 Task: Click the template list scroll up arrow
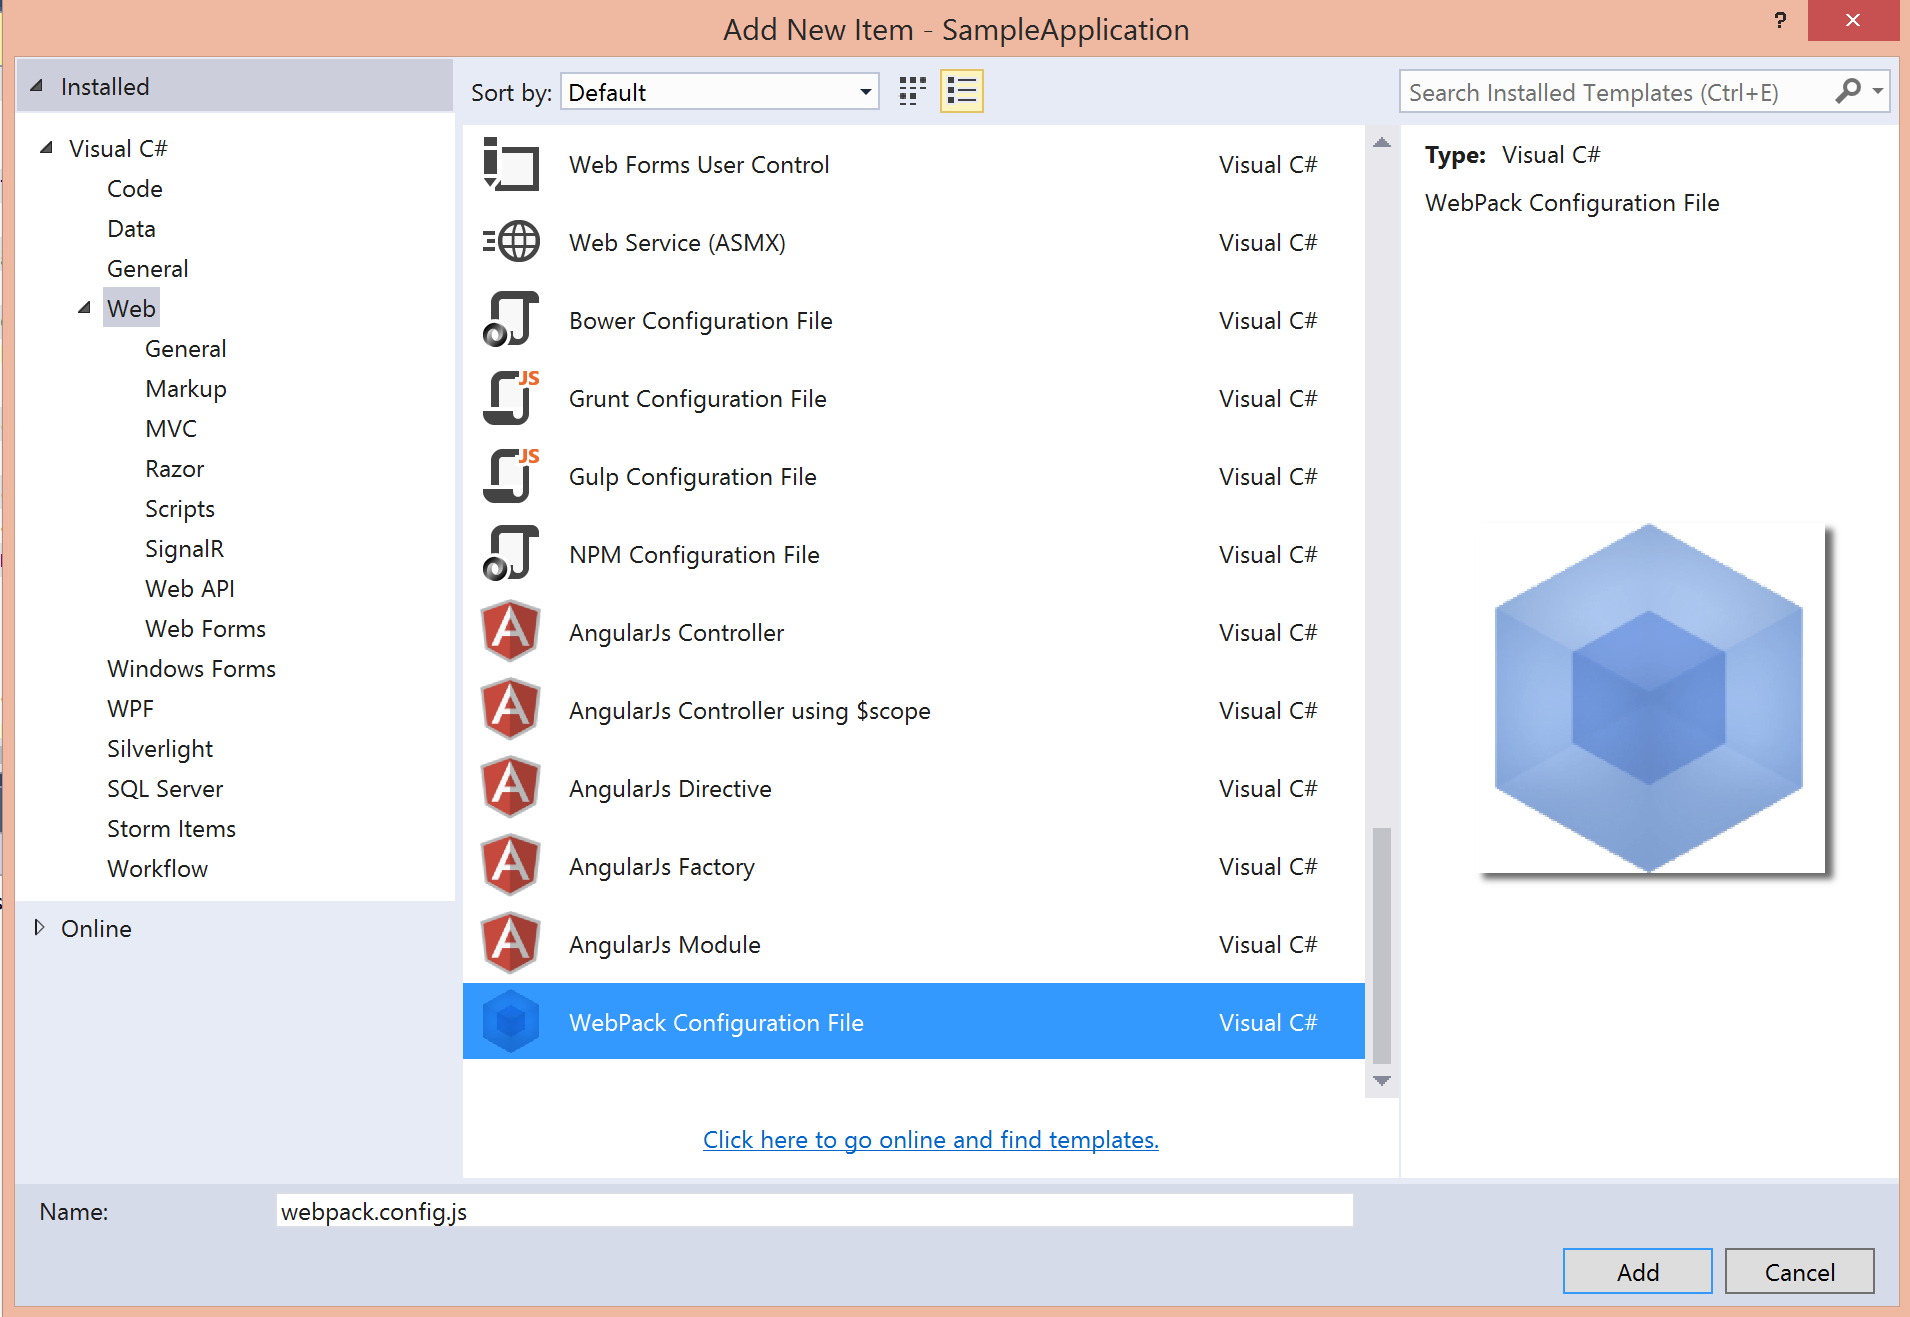(x=1382, y=142)
